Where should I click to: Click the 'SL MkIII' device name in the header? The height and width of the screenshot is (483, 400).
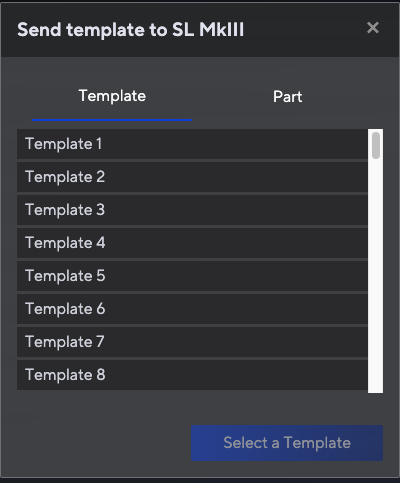[x=208, y=30]
